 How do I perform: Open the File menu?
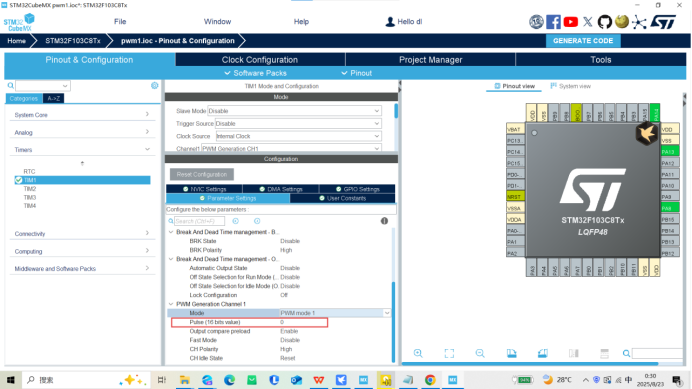coord(120,22)
